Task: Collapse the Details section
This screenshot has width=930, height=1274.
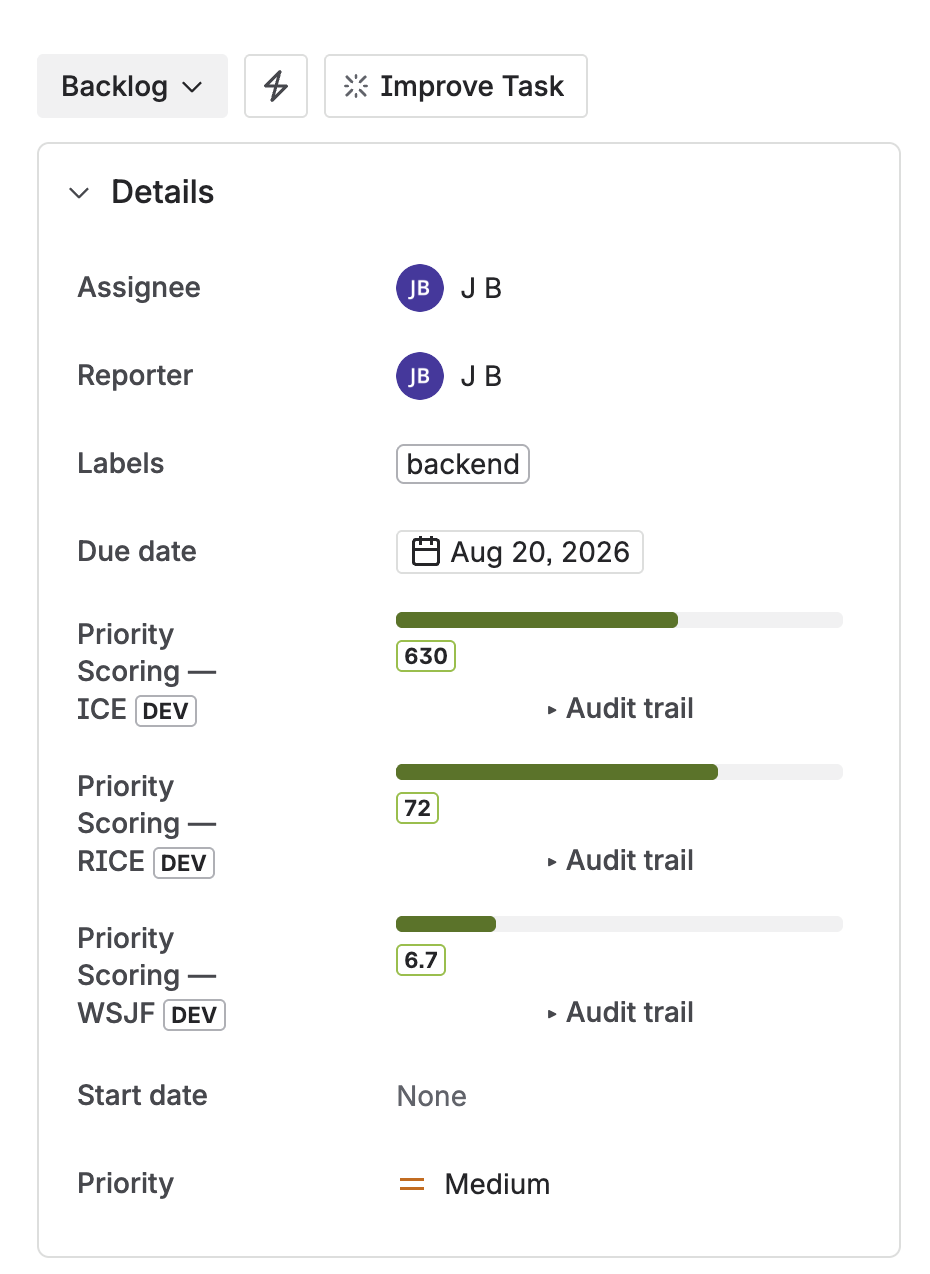Action: pos(79,193)
